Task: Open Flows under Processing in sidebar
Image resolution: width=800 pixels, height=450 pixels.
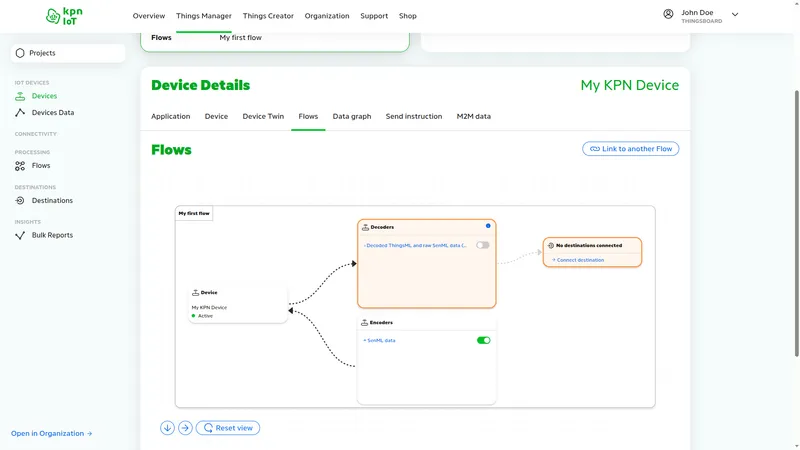Action: click(41, 166)
